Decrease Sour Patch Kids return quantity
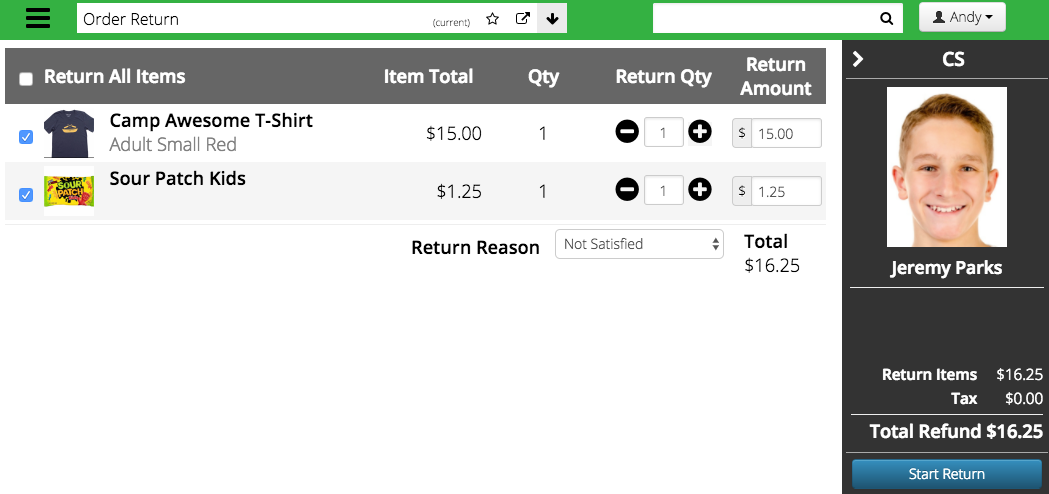This screenshot has height=494, width=1049. (x=627, y=190)
